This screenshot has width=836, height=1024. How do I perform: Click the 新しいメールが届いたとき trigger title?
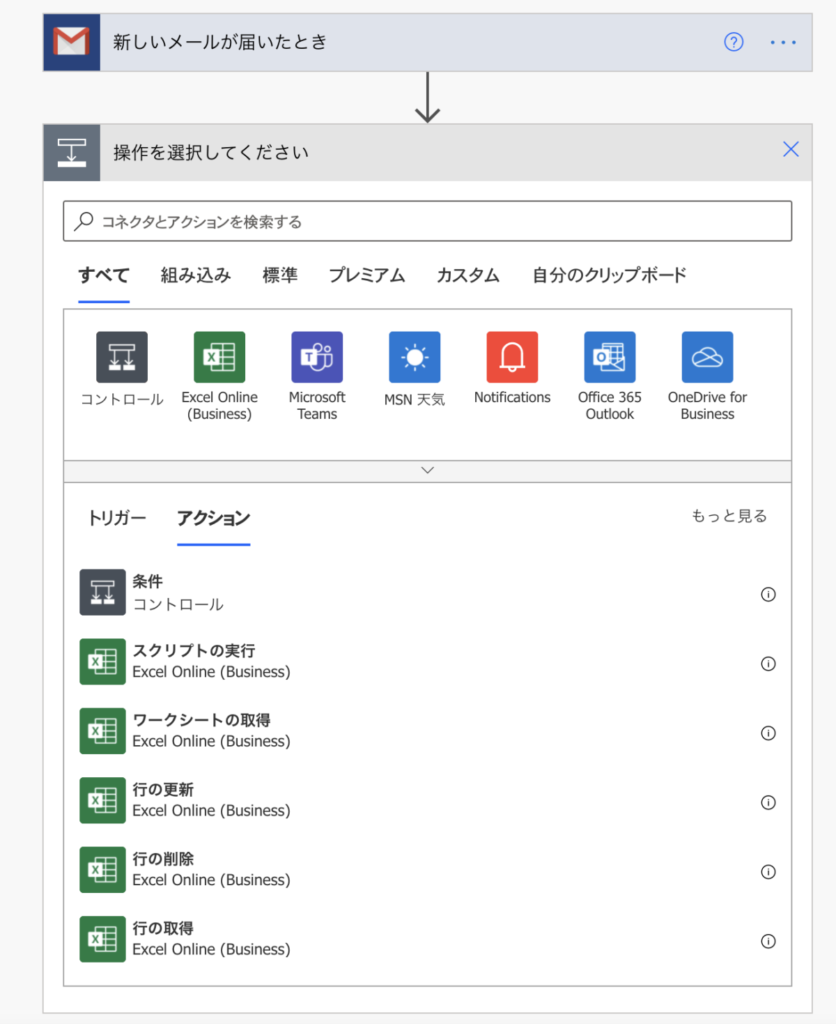(x=220, y=42)
